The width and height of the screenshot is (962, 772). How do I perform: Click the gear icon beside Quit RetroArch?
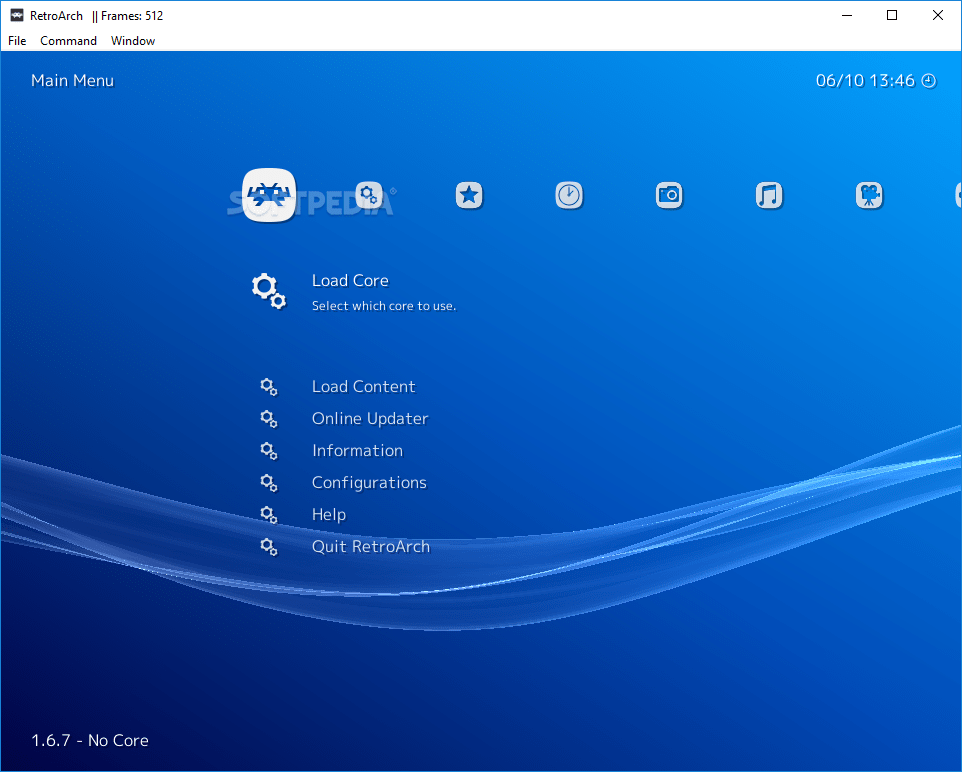tap(269, 546)
